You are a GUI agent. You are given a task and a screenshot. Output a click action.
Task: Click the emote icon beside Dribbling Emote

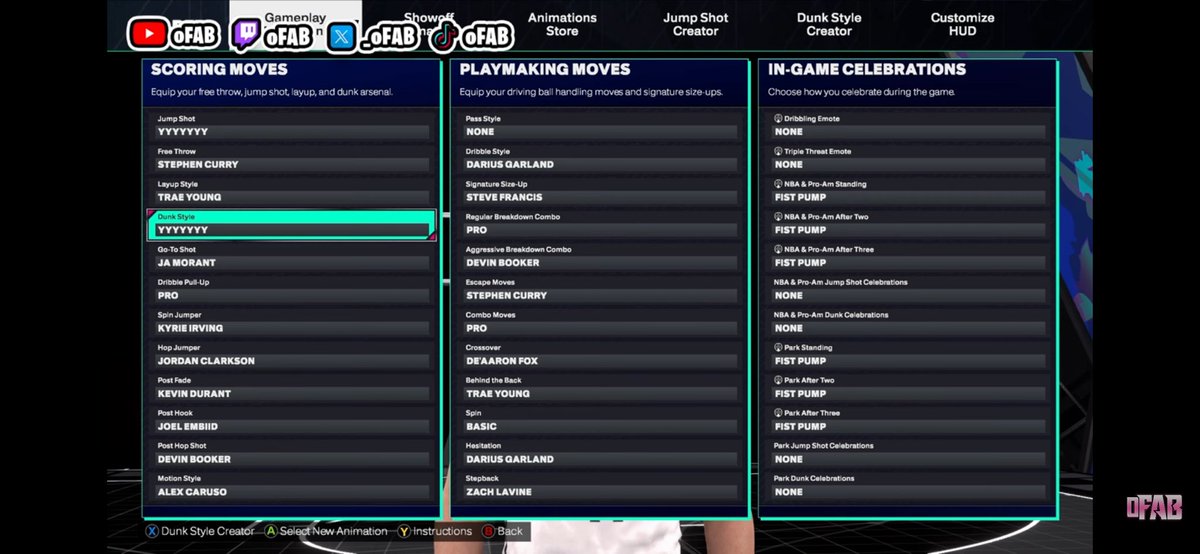(x=779, y=119)
